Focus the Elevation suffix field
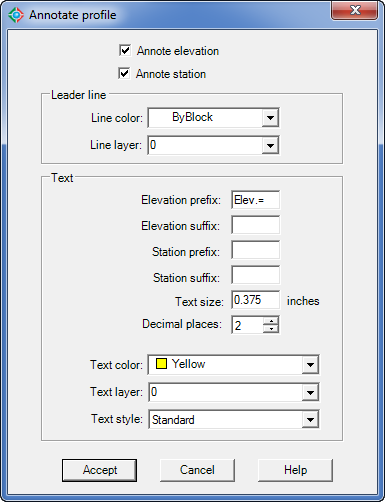This screenshot has height=502, width=385. coord(255,225)
